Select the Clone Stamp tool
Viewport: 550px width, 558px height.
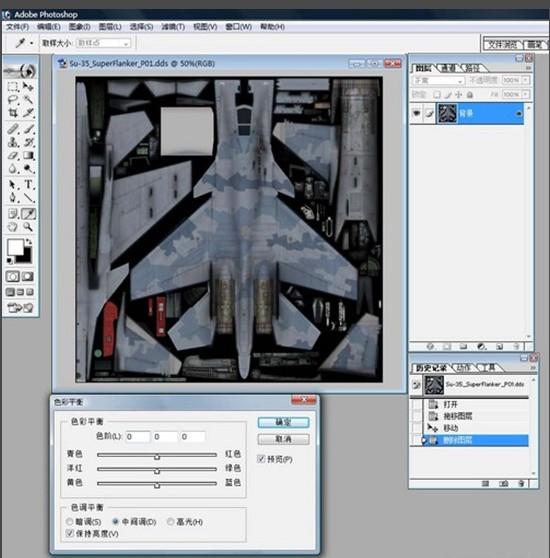tap(13, 142)
